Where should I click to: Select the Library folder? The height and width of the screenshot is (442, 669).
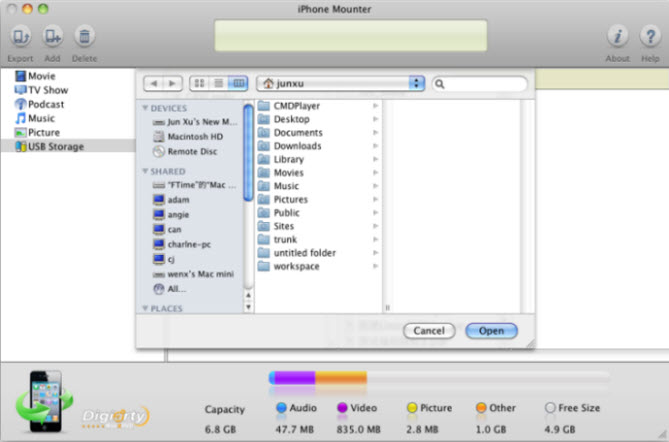coord(281,159)
